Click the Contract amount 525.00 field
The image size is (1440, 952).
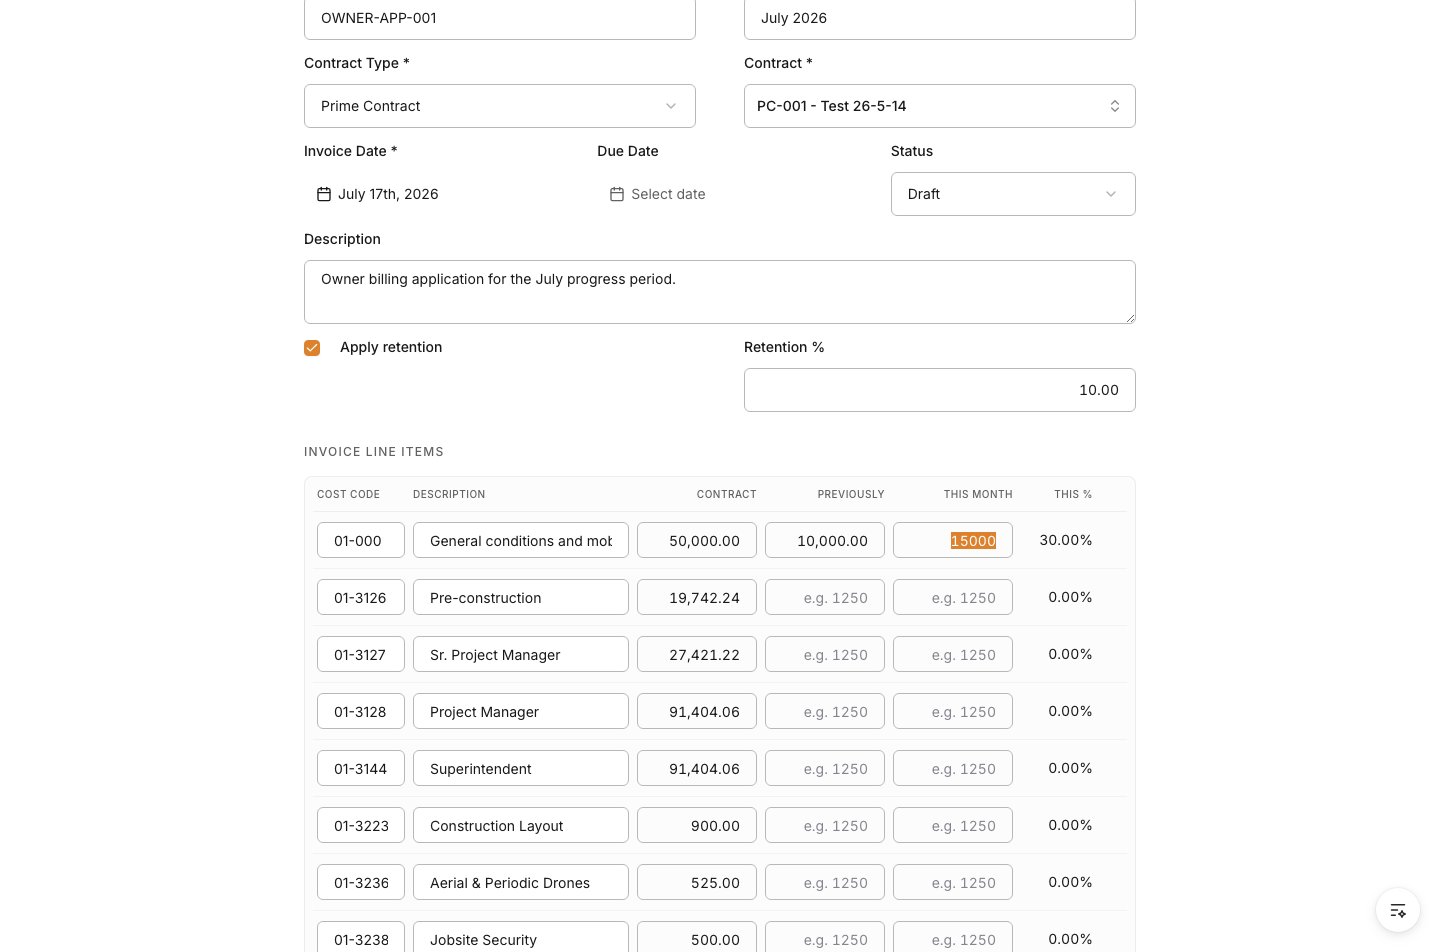[697, 882]
